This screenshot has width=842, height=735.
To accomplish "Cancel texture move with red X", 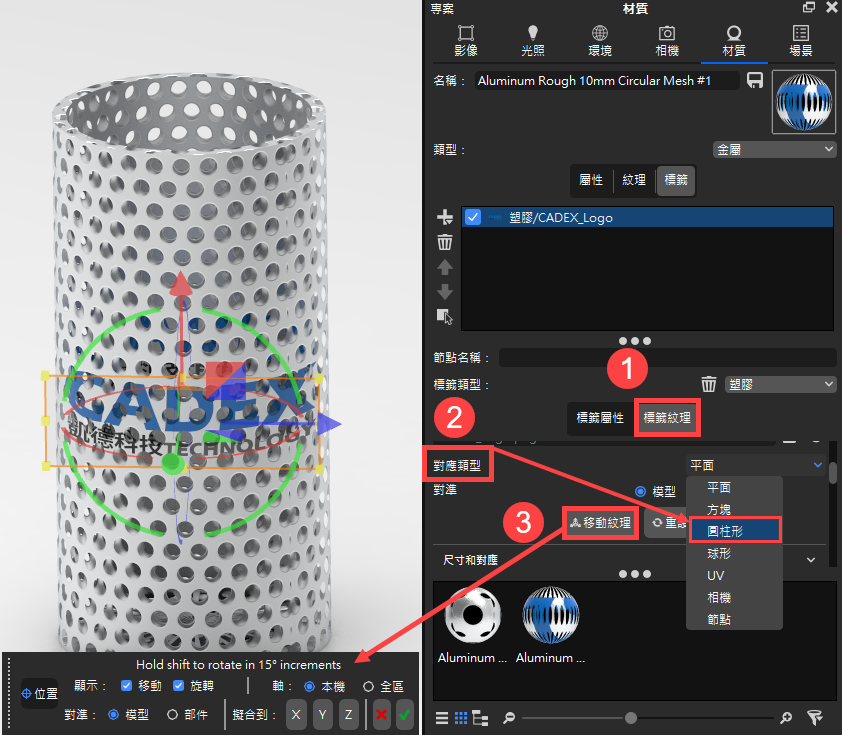I will click(381, 715).
